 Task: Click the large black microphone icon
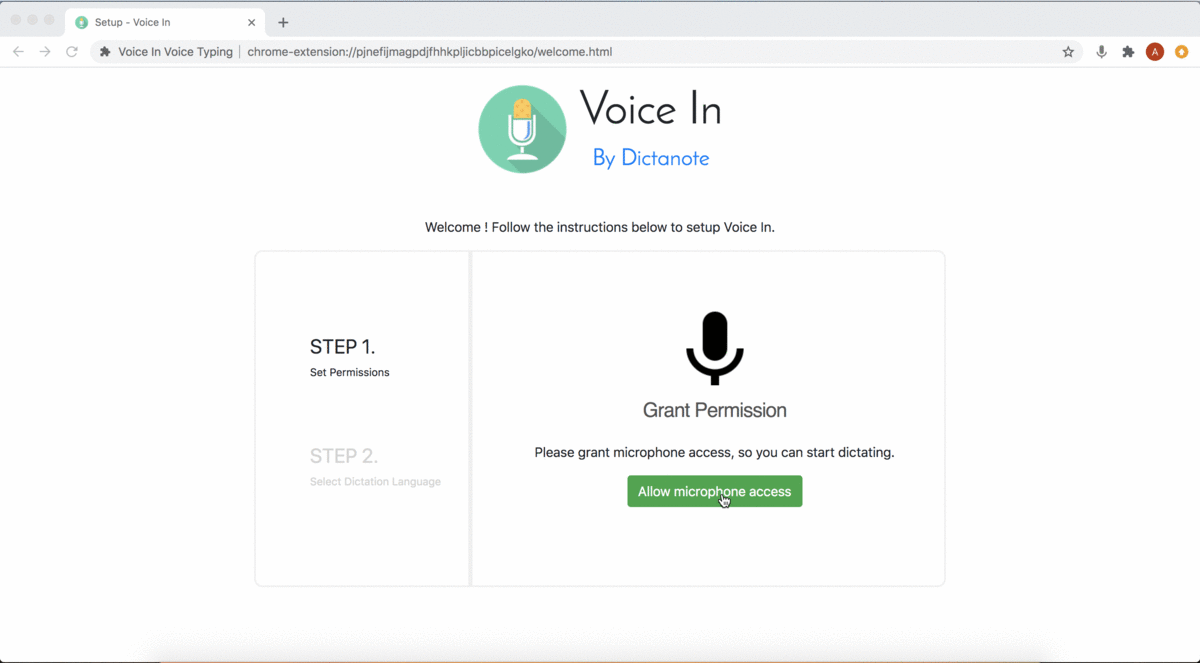pos(714,348)
